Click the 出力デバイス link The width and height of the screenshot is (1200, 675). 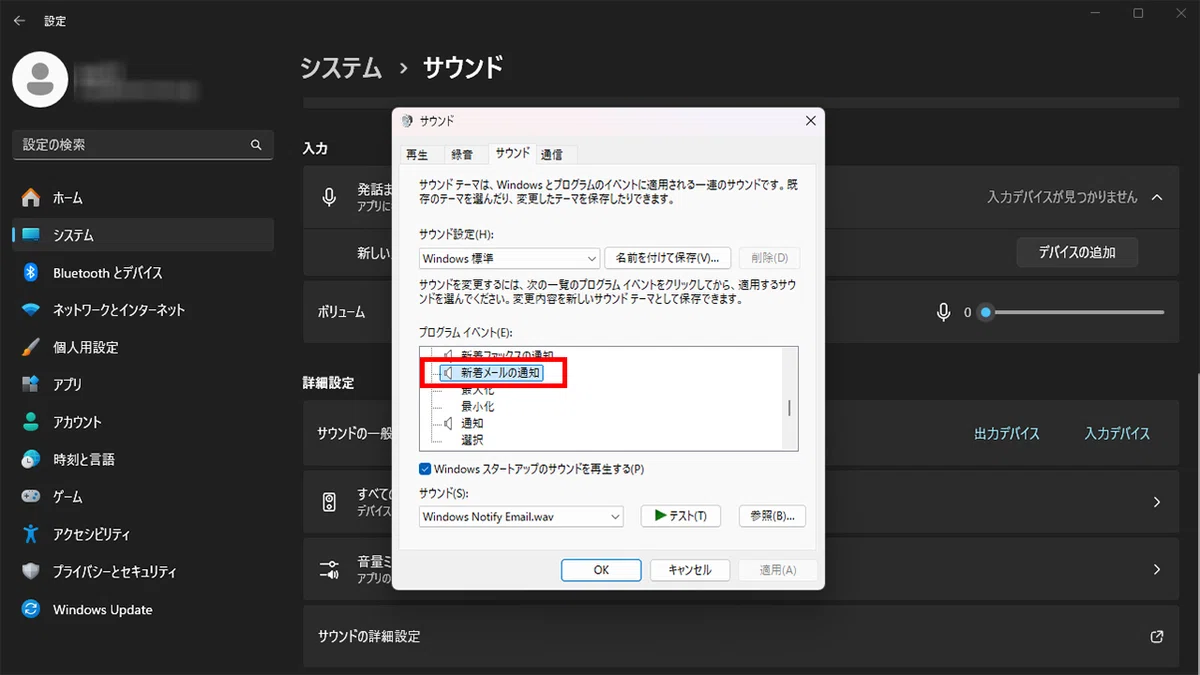tap(1007, 434)
